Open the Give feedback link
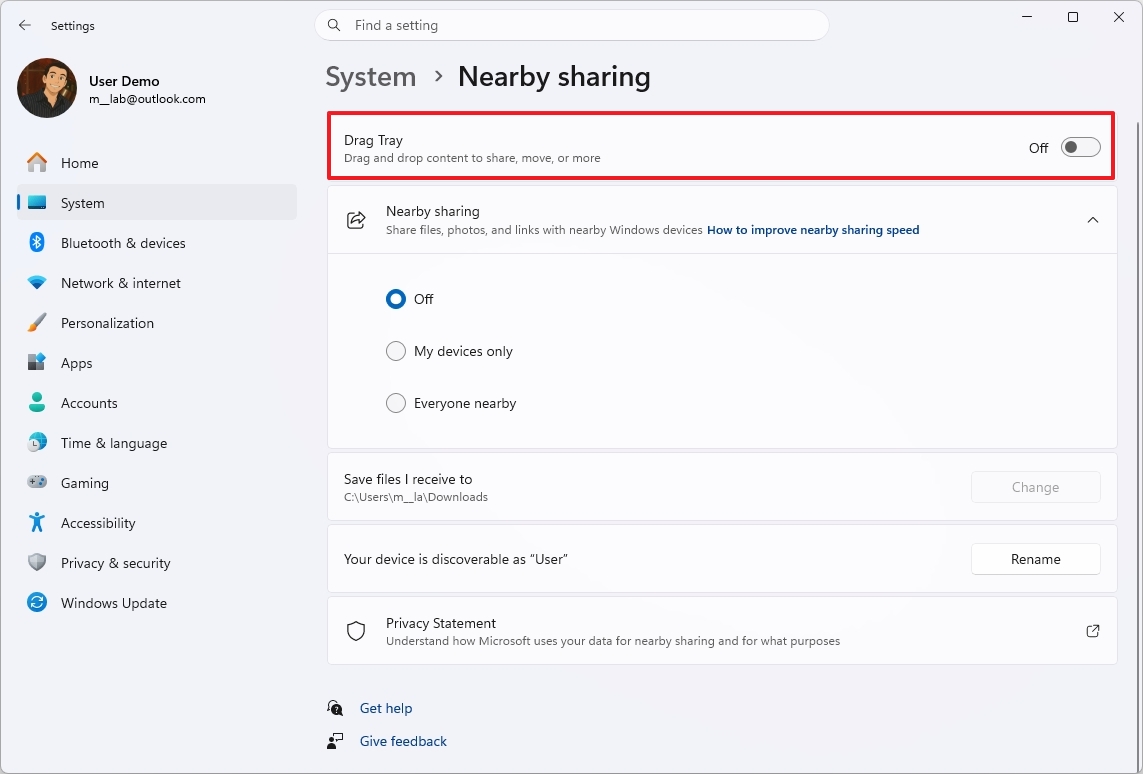 point(402,741)
